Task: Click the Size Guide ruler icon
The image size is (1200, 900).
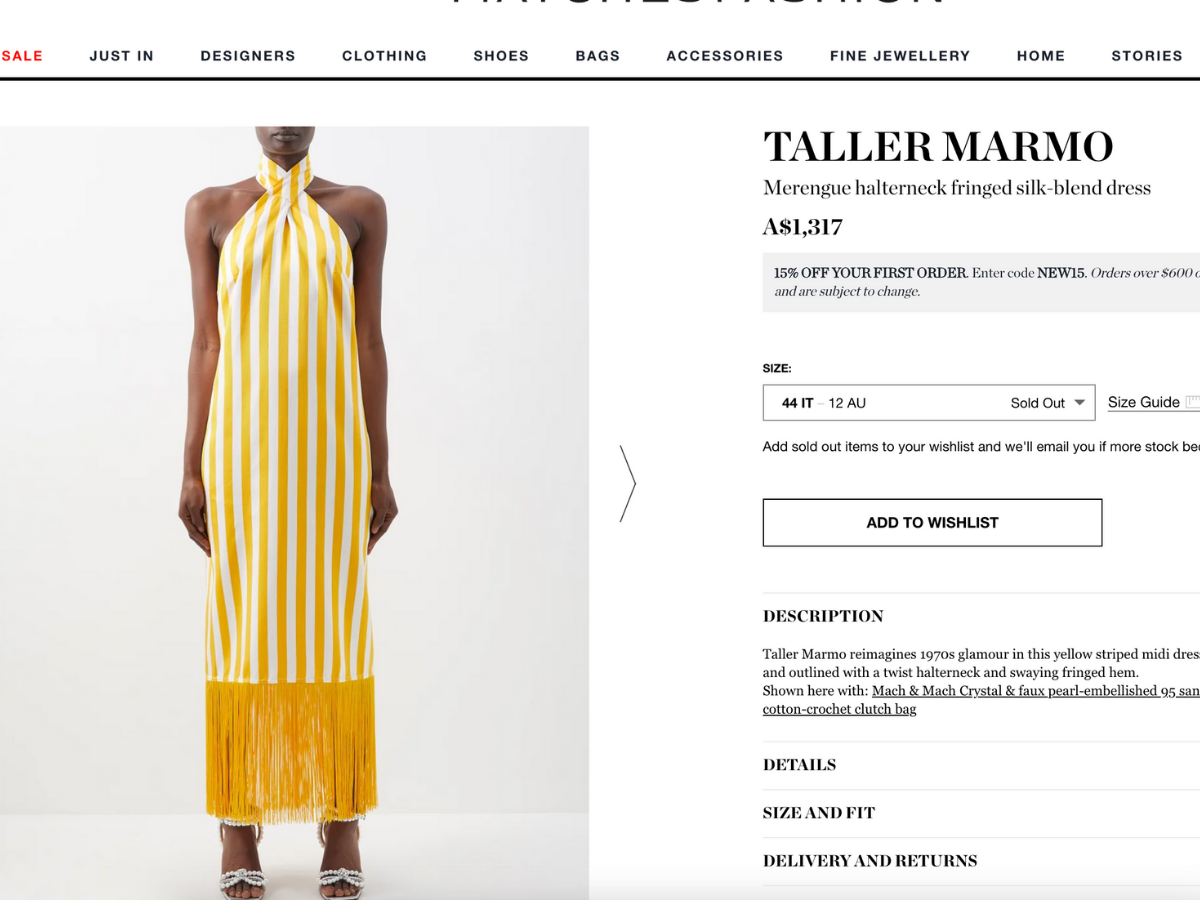Action: (x=1192, y=402)
